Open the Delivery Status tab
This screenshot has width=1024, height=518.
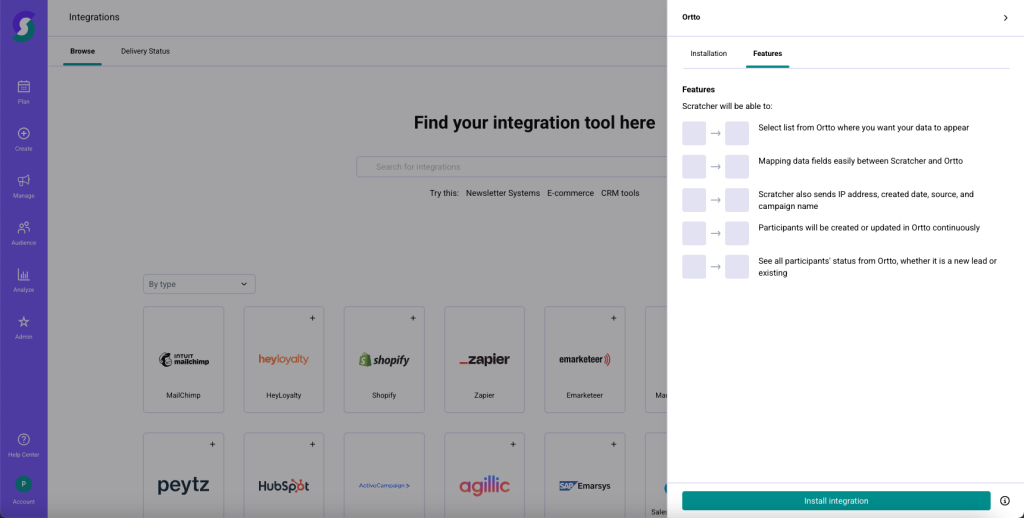[145, 51]
